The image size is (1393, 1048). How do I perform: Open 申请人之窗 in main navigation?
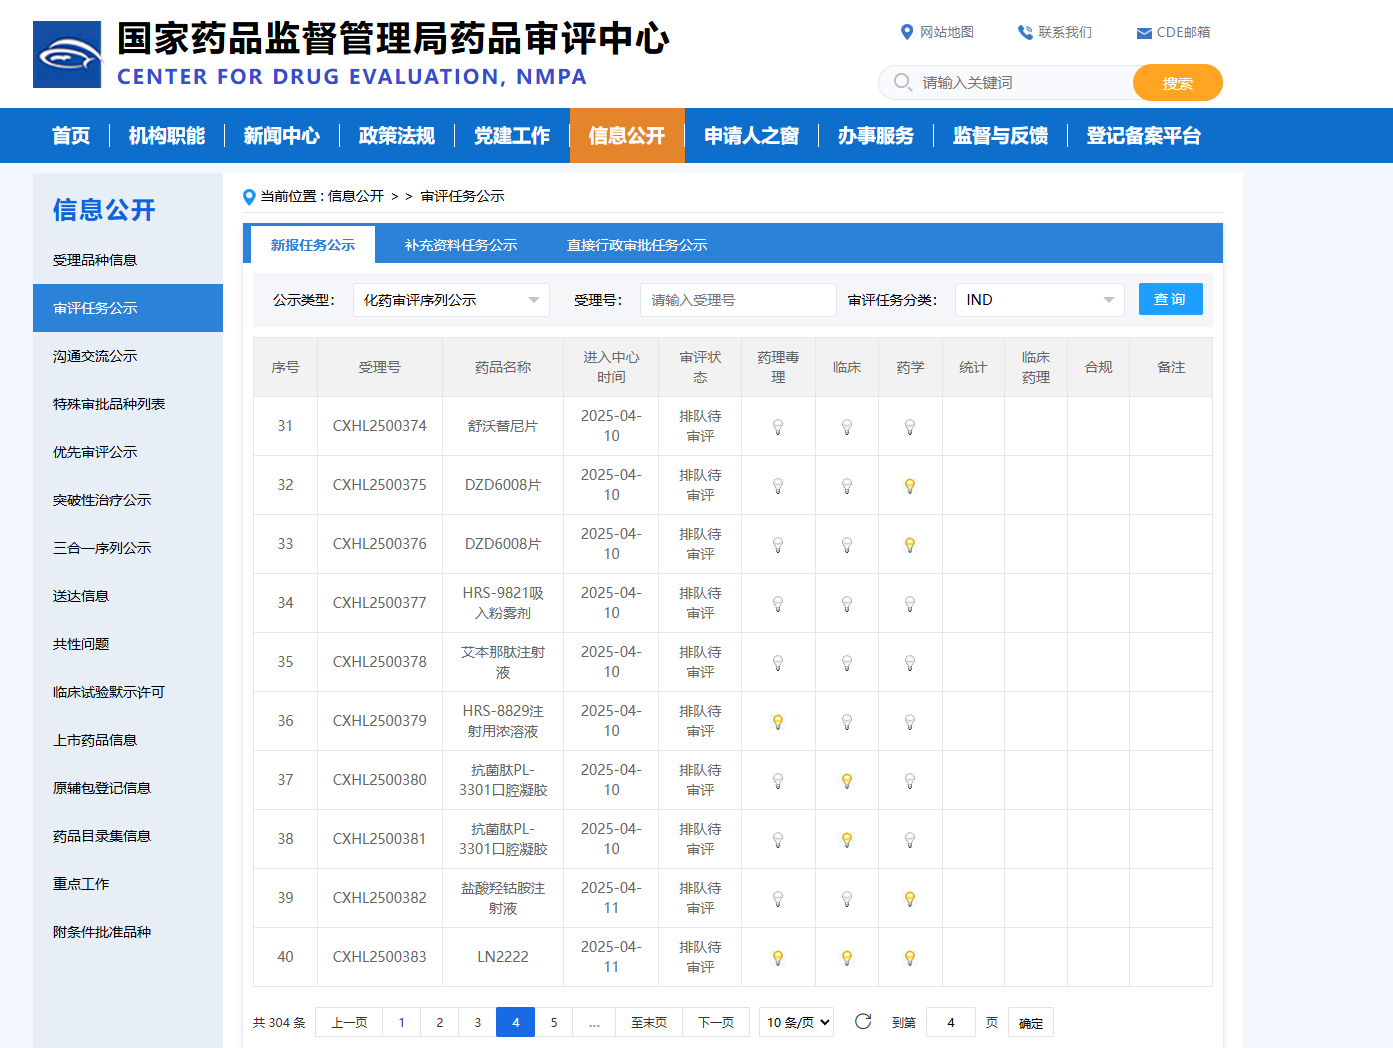point(751,136)
